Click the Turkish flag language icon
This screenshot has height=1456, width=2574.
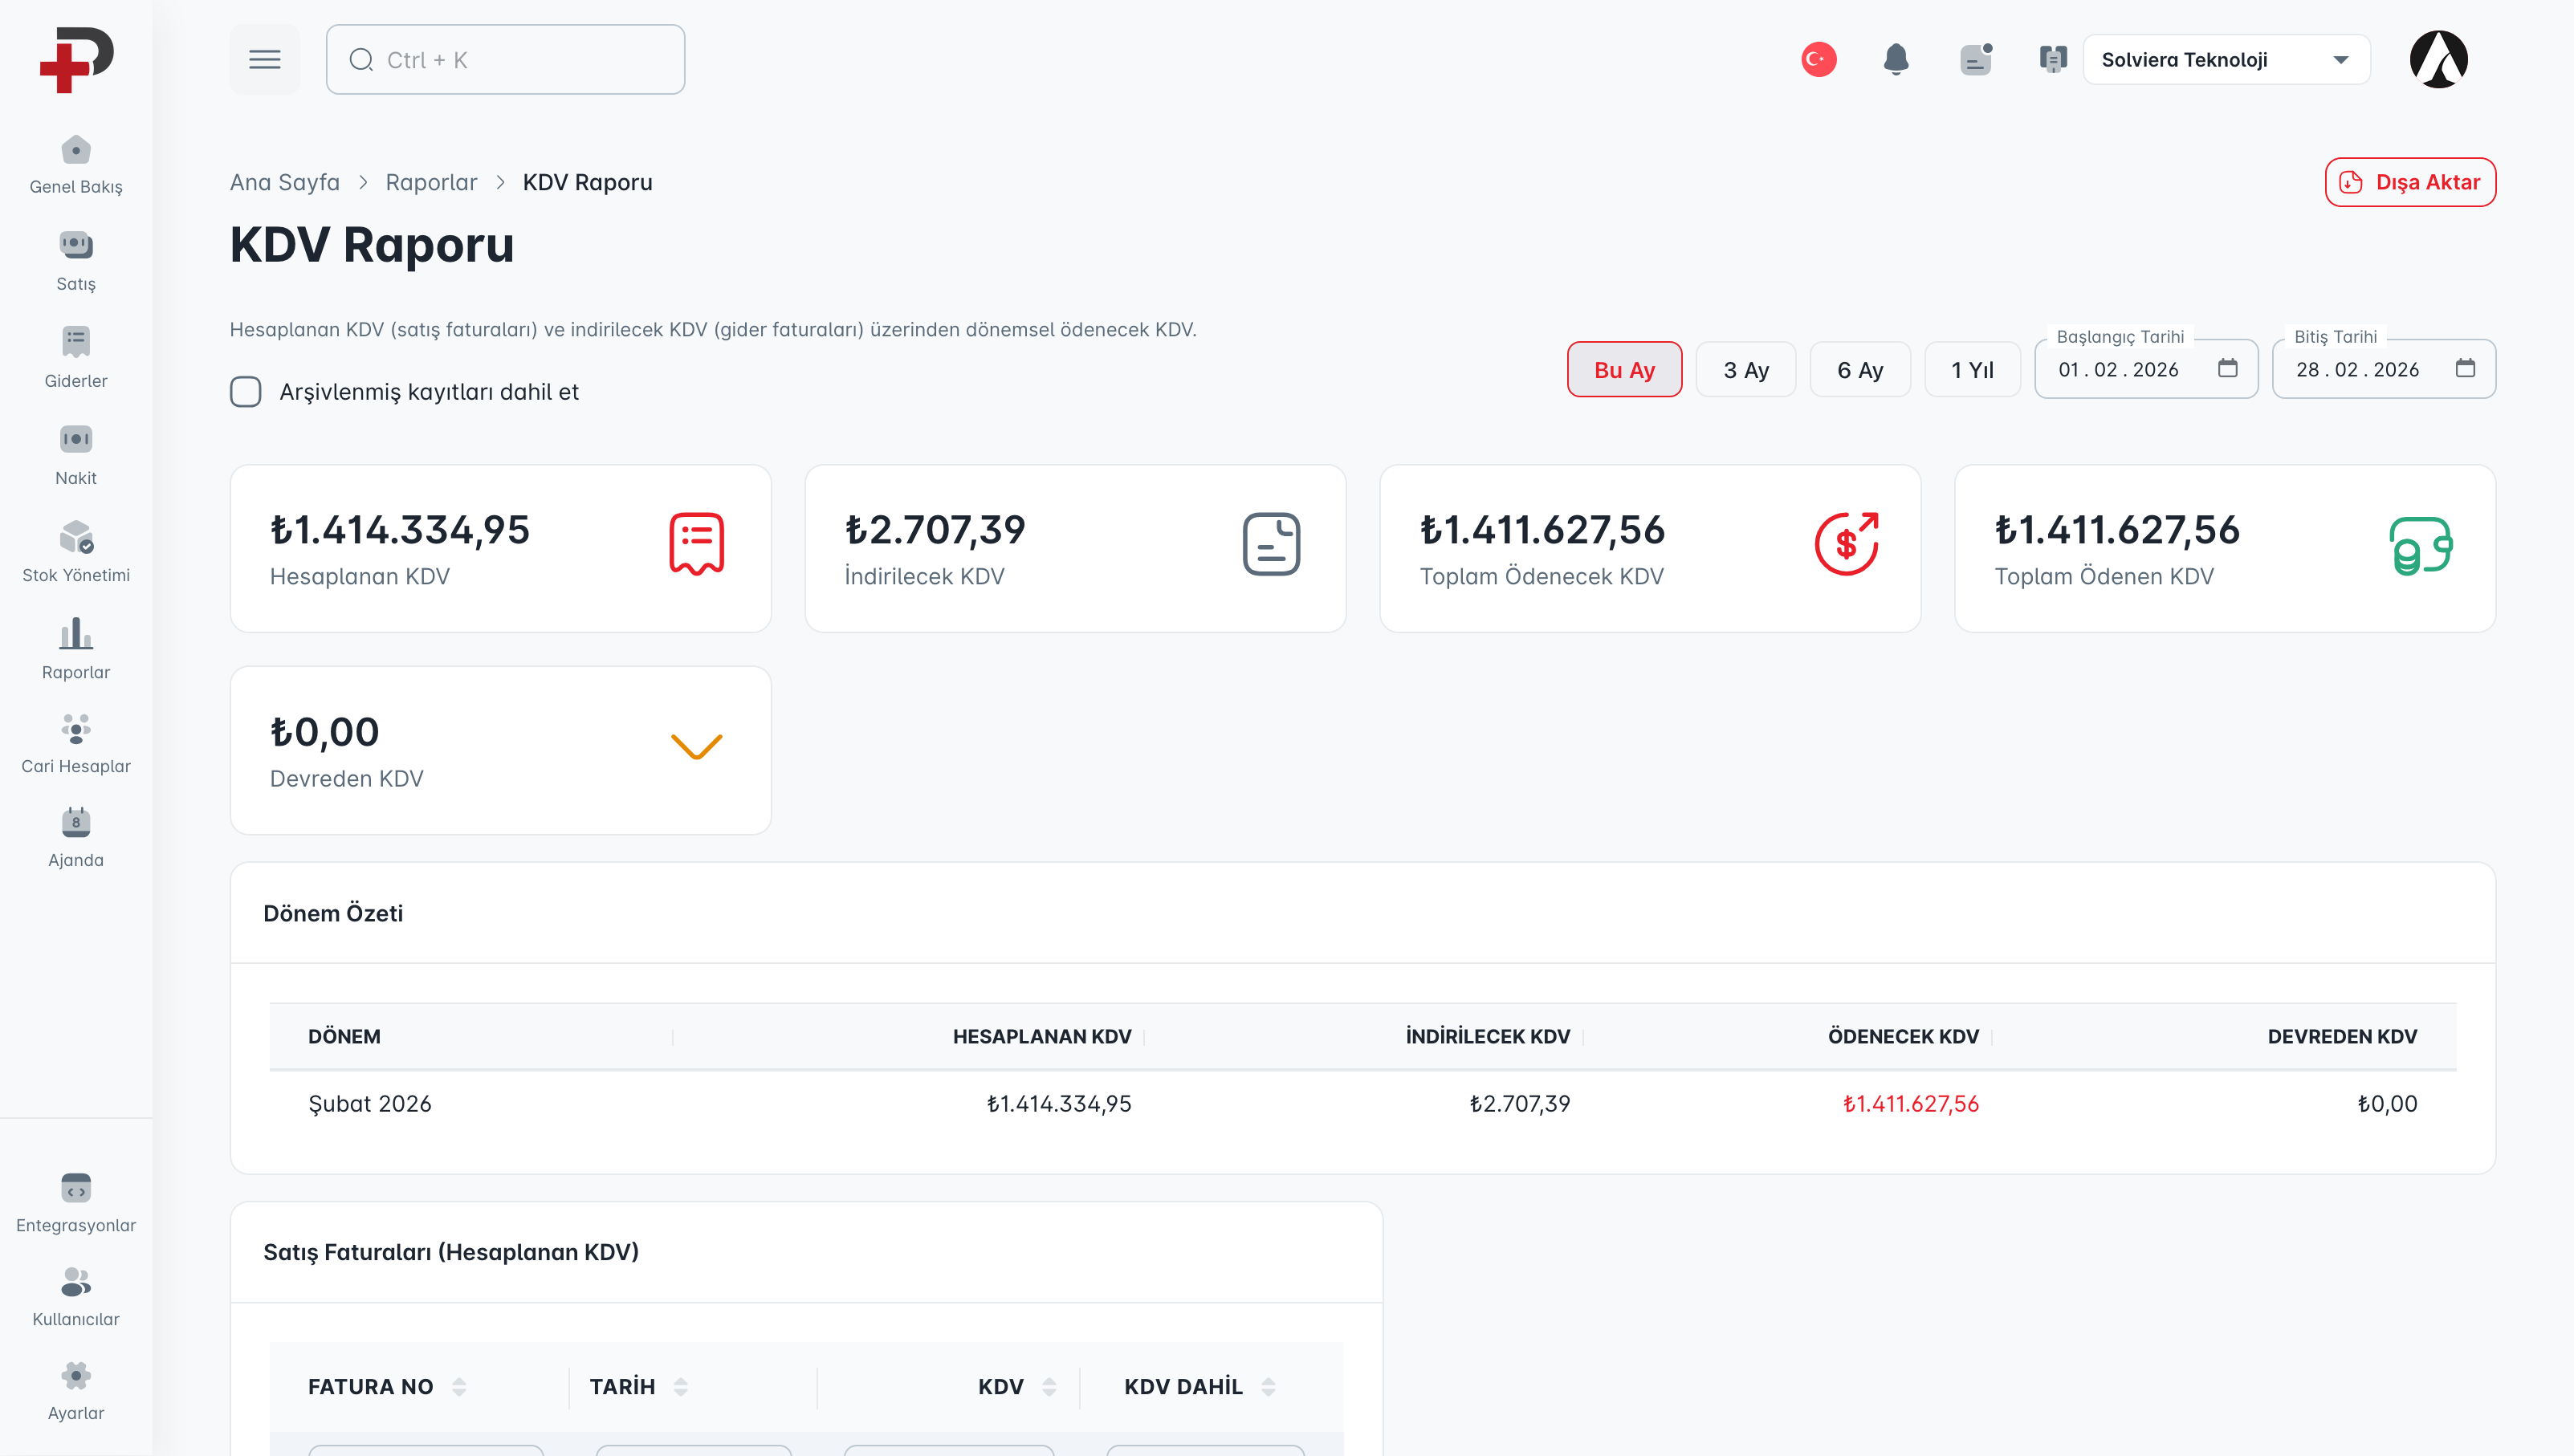point(1818,60)
